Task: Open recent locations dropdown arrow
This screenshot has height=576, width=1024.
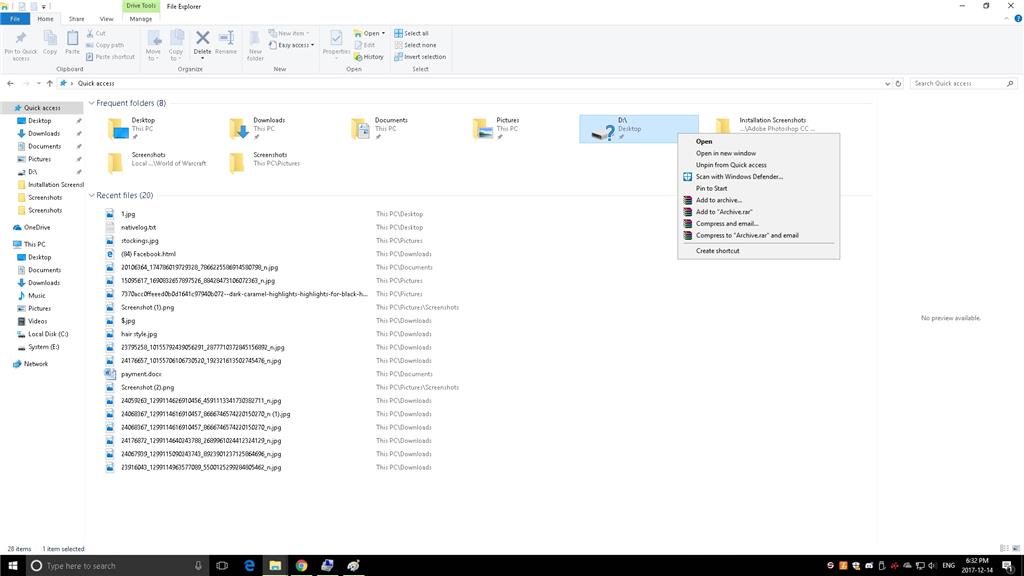Action: click(x=39, y=84)
